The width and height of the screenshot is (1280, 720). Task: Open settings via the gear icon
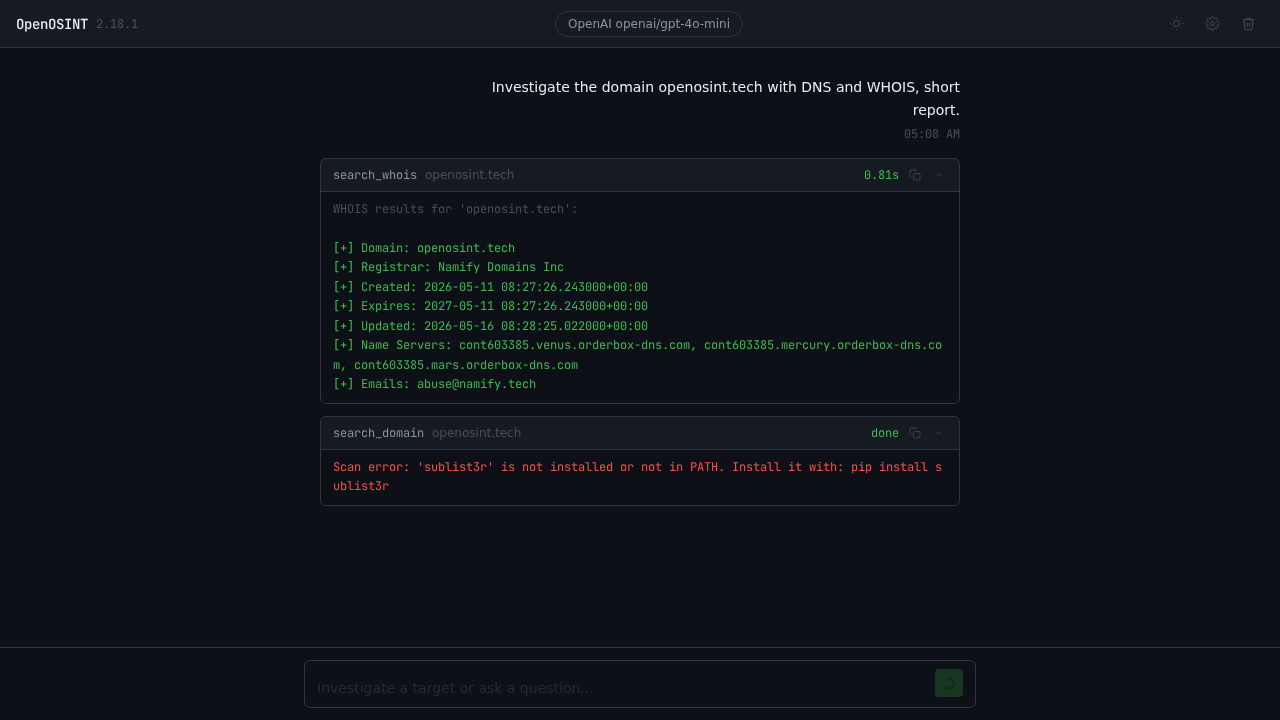[1212, 24]
